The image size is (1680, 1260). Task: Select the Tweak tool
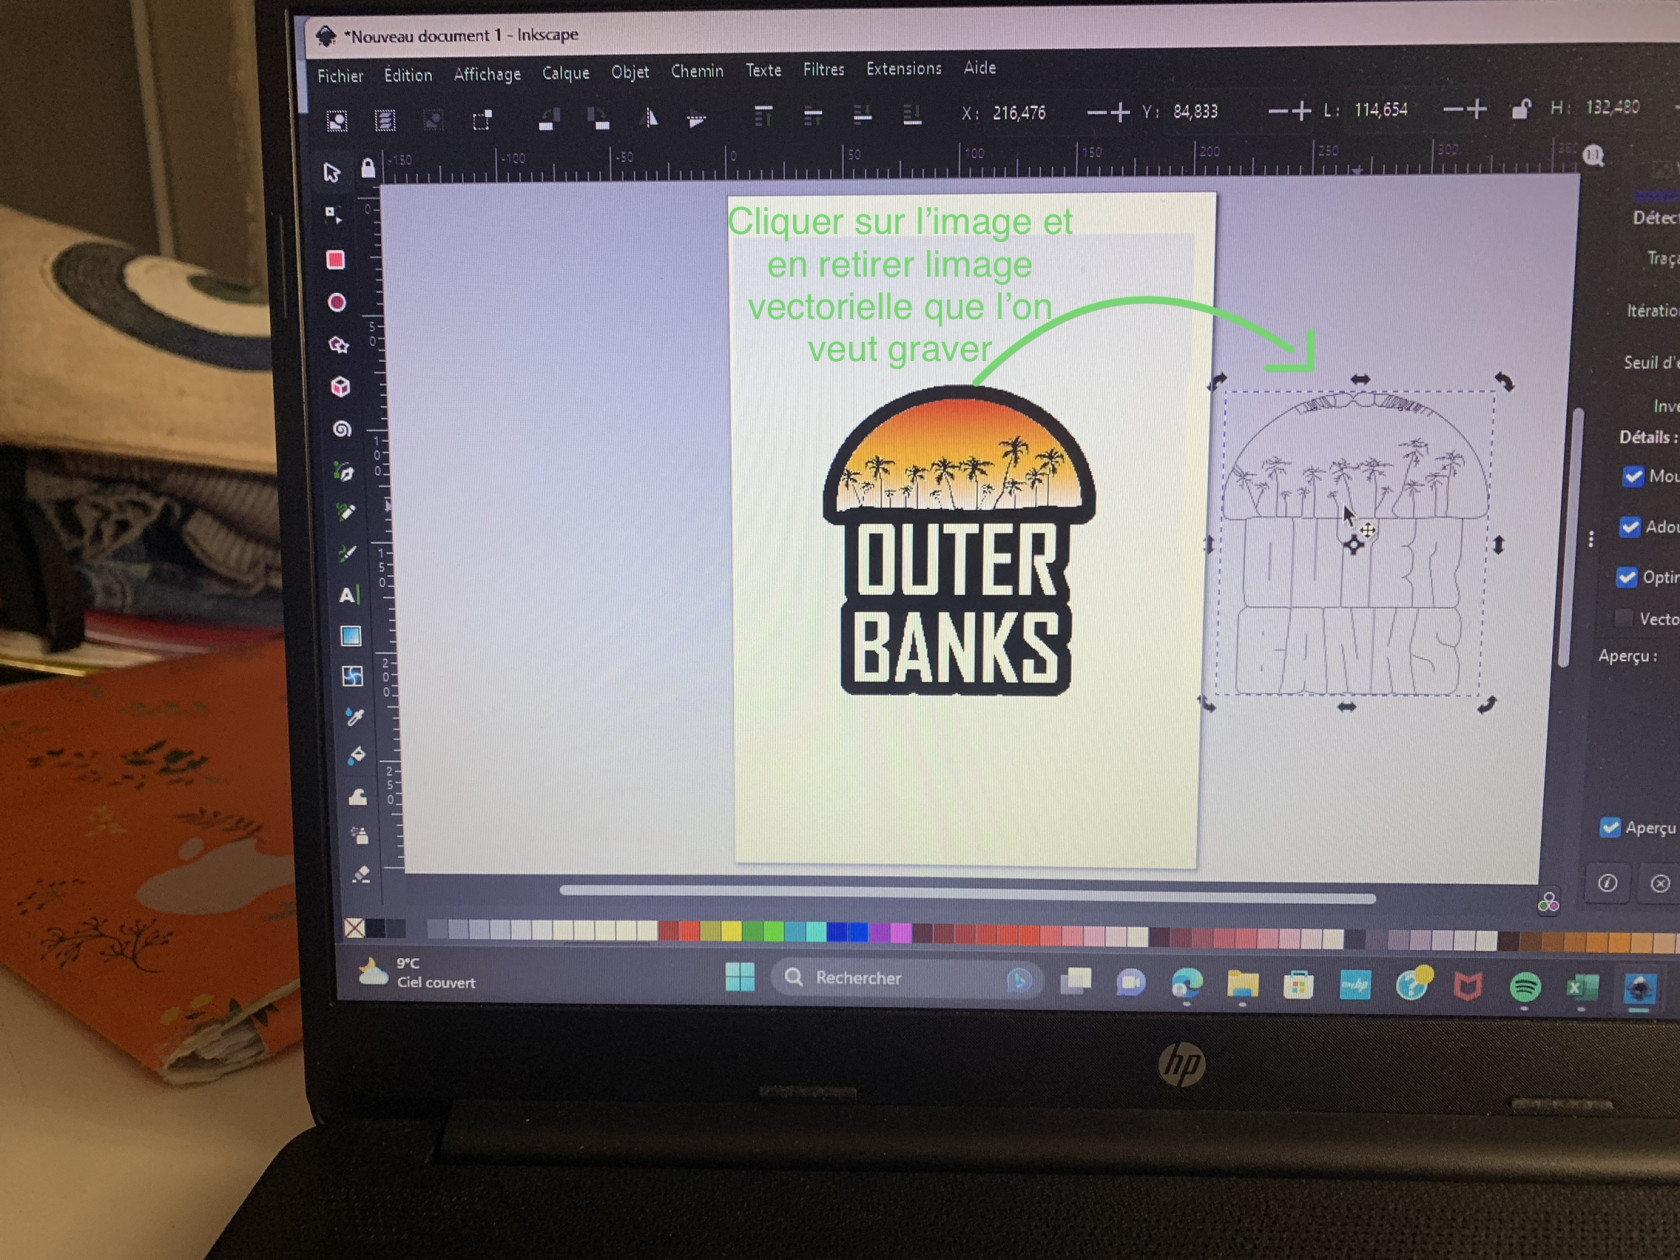357,797
